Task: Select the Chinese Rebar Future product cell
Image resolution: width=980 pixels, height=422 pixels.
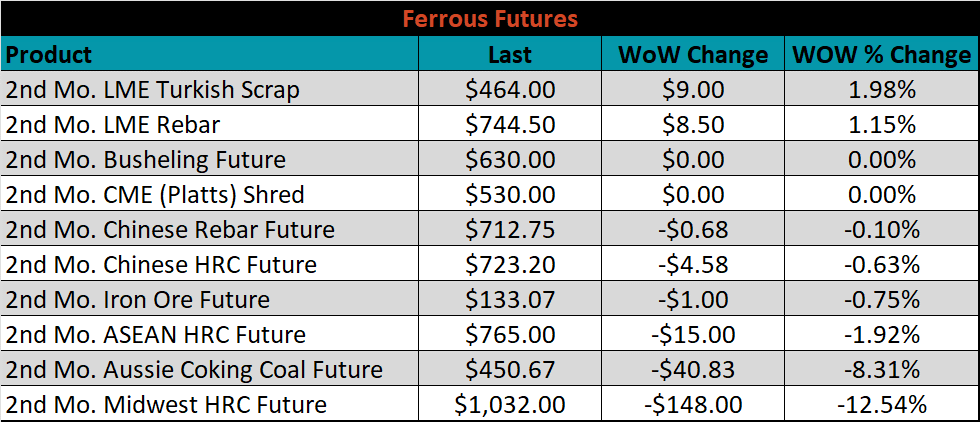Action: coord(209,229)
